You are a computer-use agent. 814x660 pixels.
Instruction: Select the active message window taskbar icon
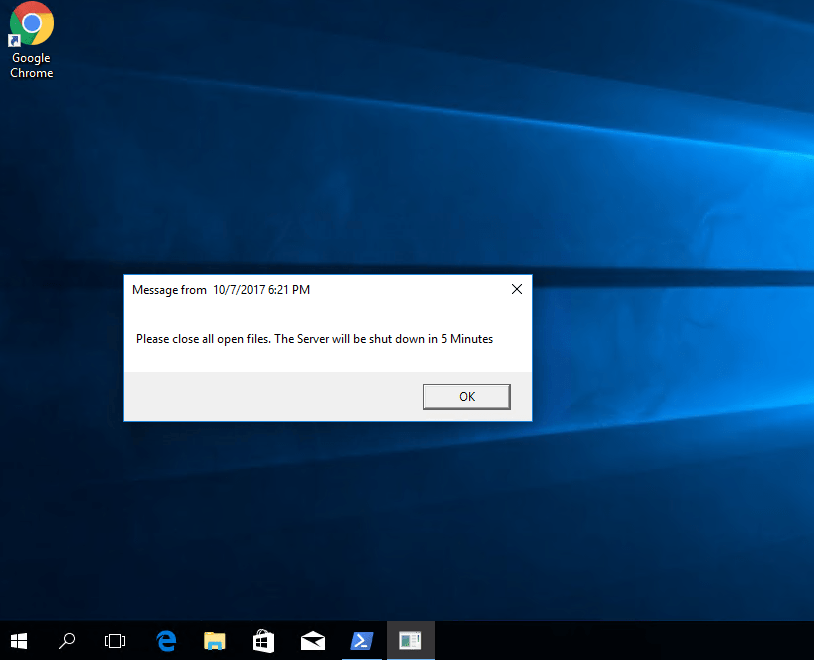(x=410, y=640)
